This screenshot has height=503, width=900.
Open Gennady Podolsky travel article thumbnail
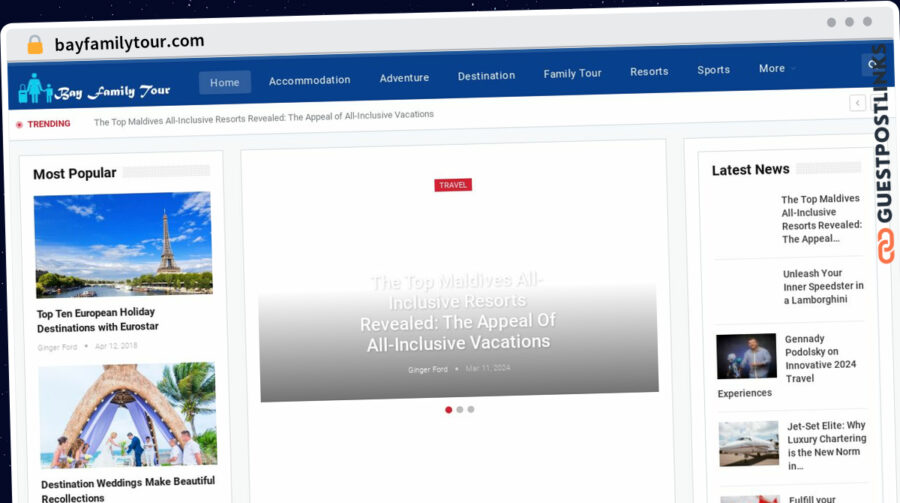(746, 356)
